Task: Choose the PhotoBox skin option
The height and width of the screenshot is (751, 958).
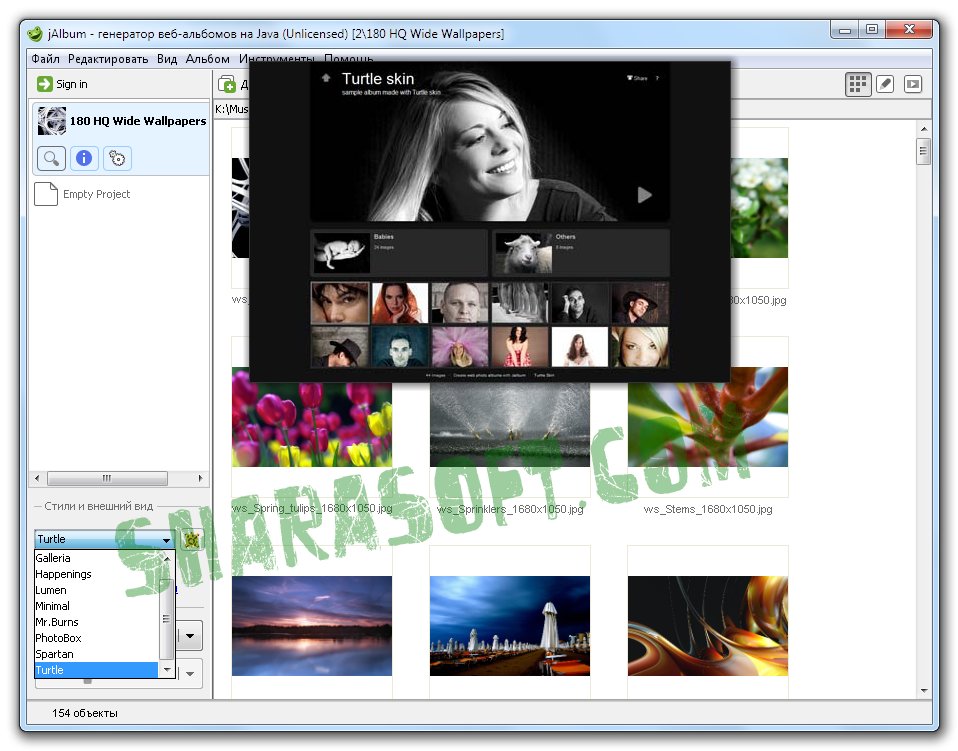Action: tap(97, 637)
